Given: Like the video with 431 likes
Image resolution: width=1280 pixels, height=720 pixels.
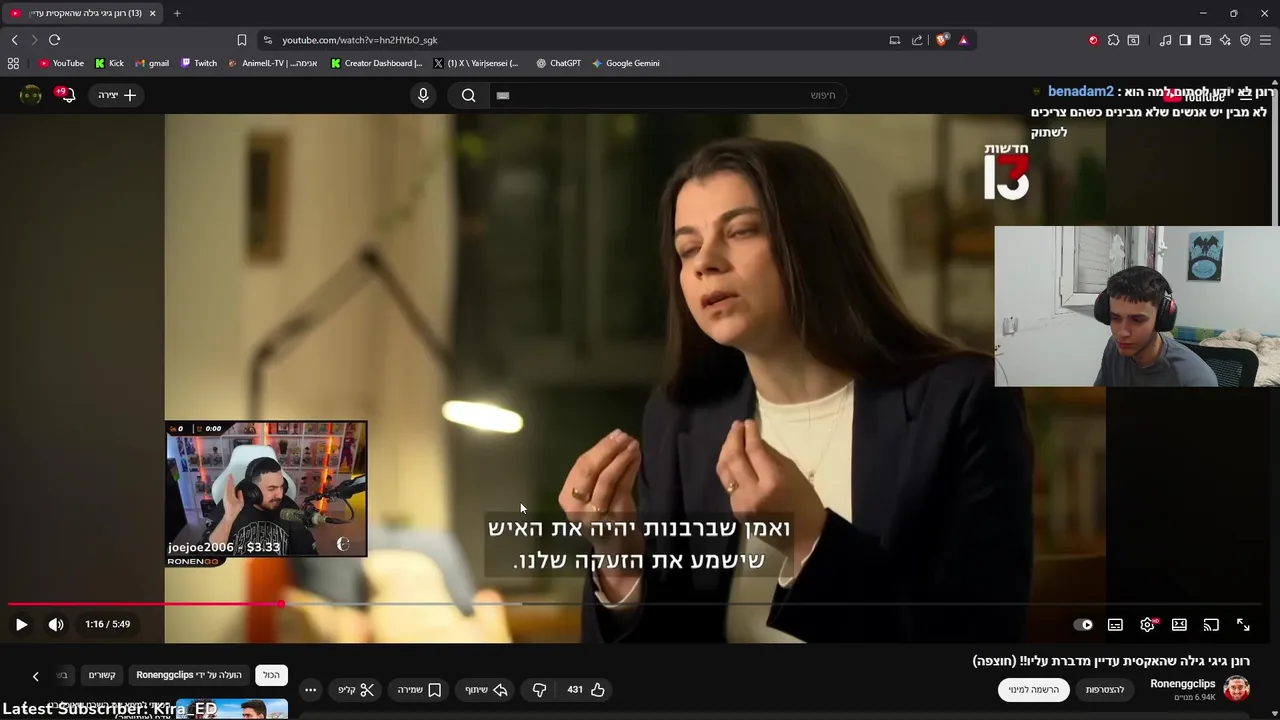Looking at the screenshot, I should [586, 690].
